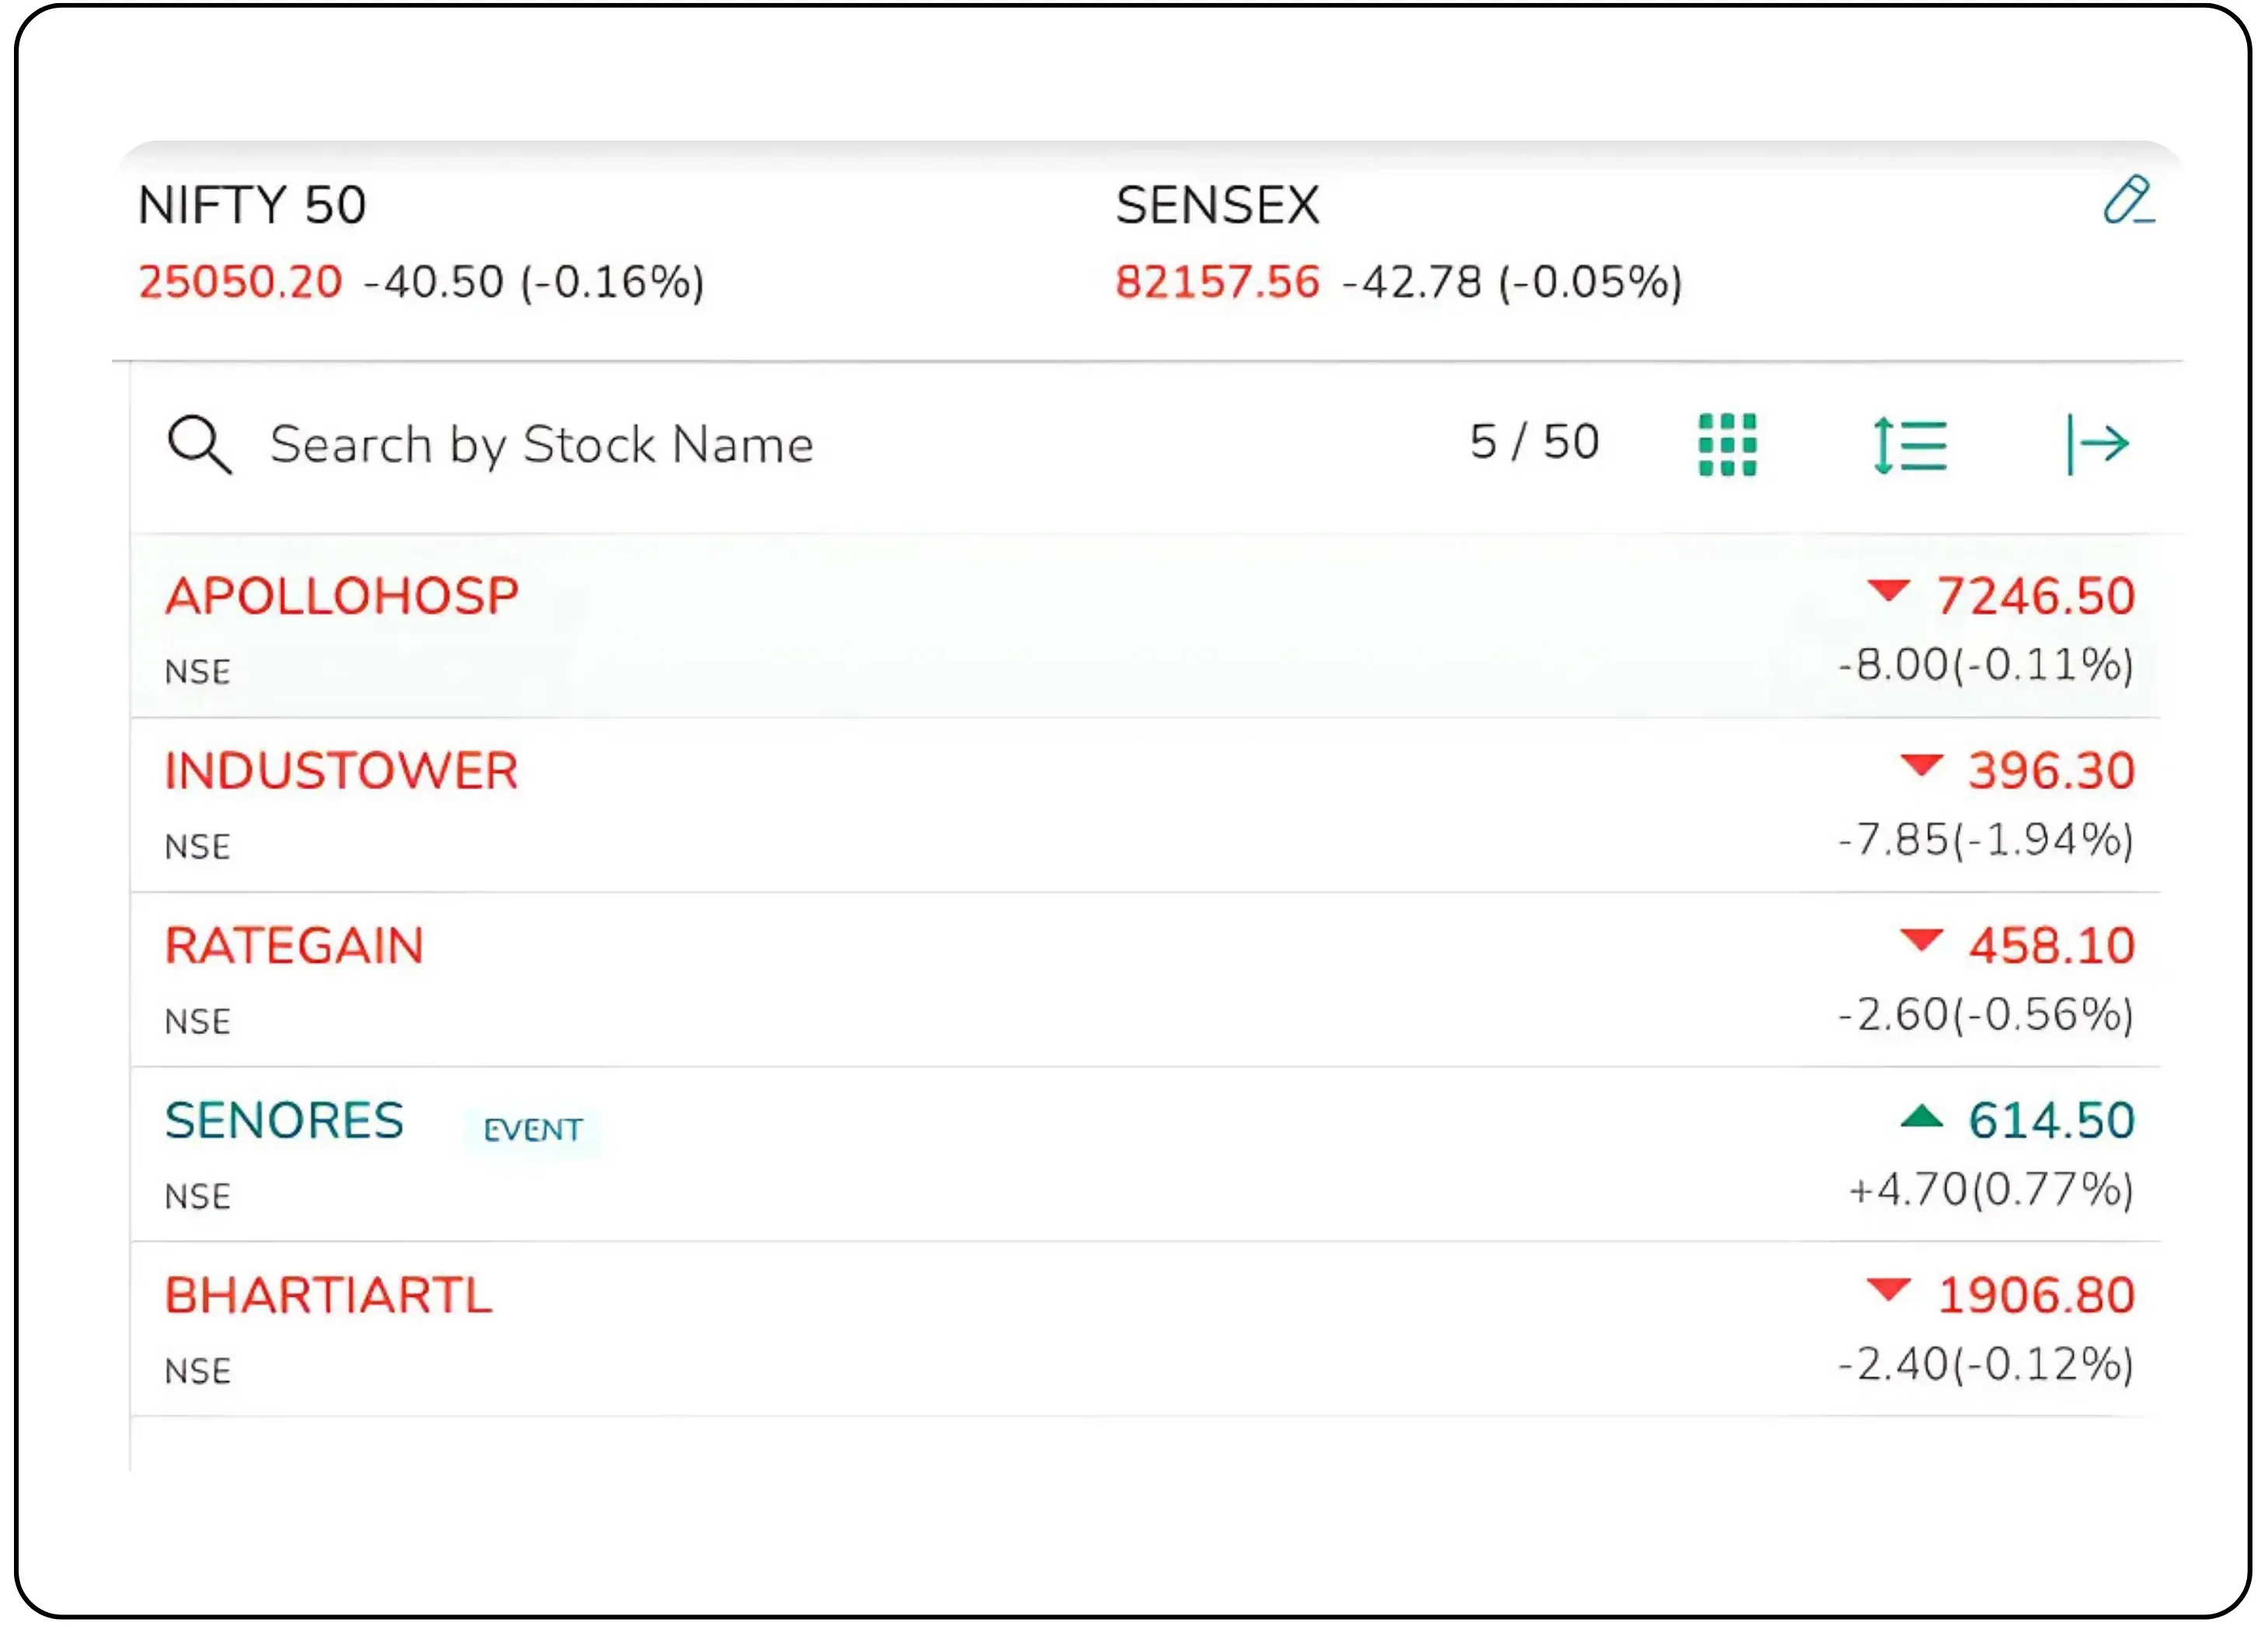Open INDUSTOWER stock details
This screenshot has width=2268, height=1633.
click(341, 770)
